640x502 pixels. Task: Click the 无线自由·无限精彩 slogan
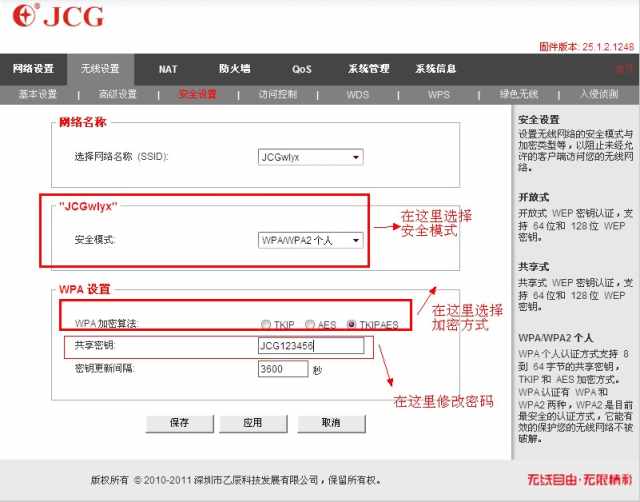point(580,480)
